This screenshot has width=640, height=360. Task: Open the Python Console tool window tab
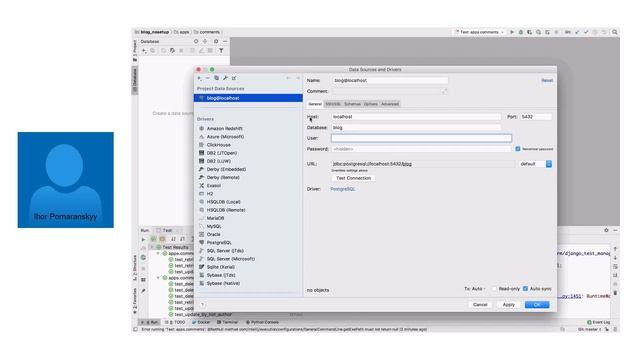262,322
